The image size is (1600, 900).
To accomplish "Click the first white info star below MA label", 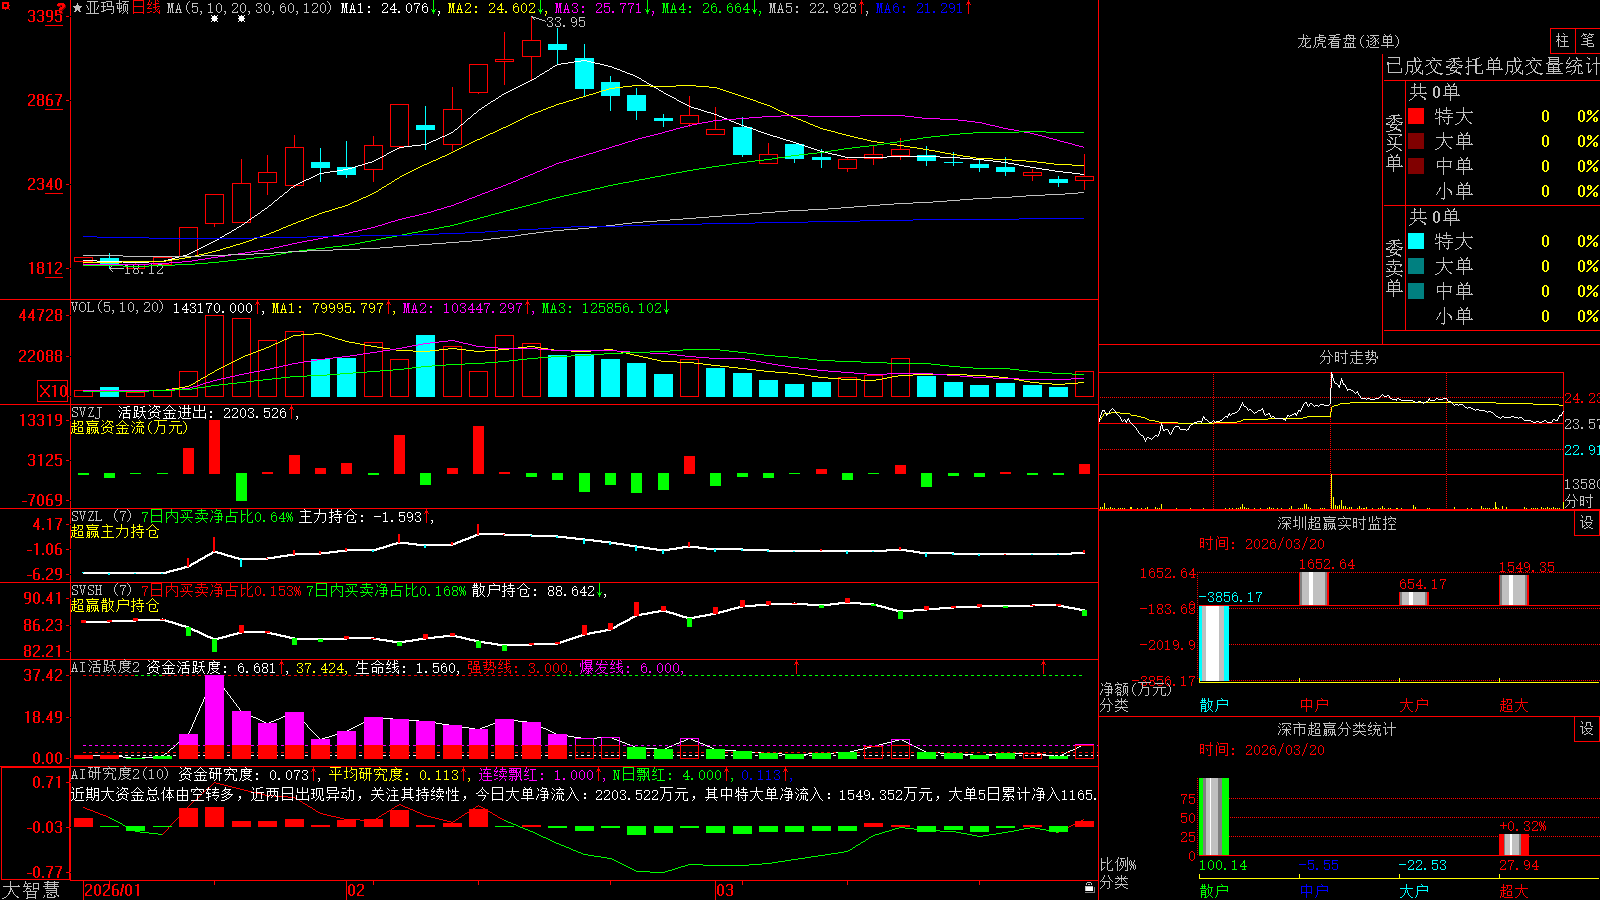I will click(214, 19).
